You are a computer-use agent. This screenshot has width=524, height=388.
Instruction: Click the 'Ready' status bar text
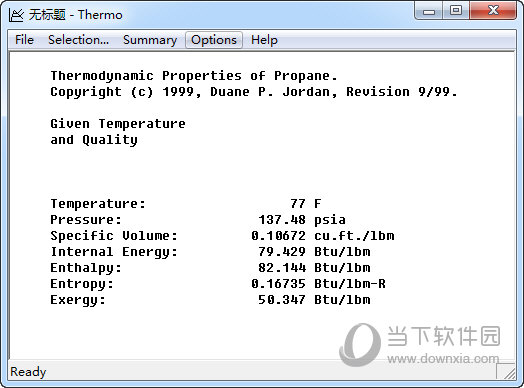tap(28, 372)
